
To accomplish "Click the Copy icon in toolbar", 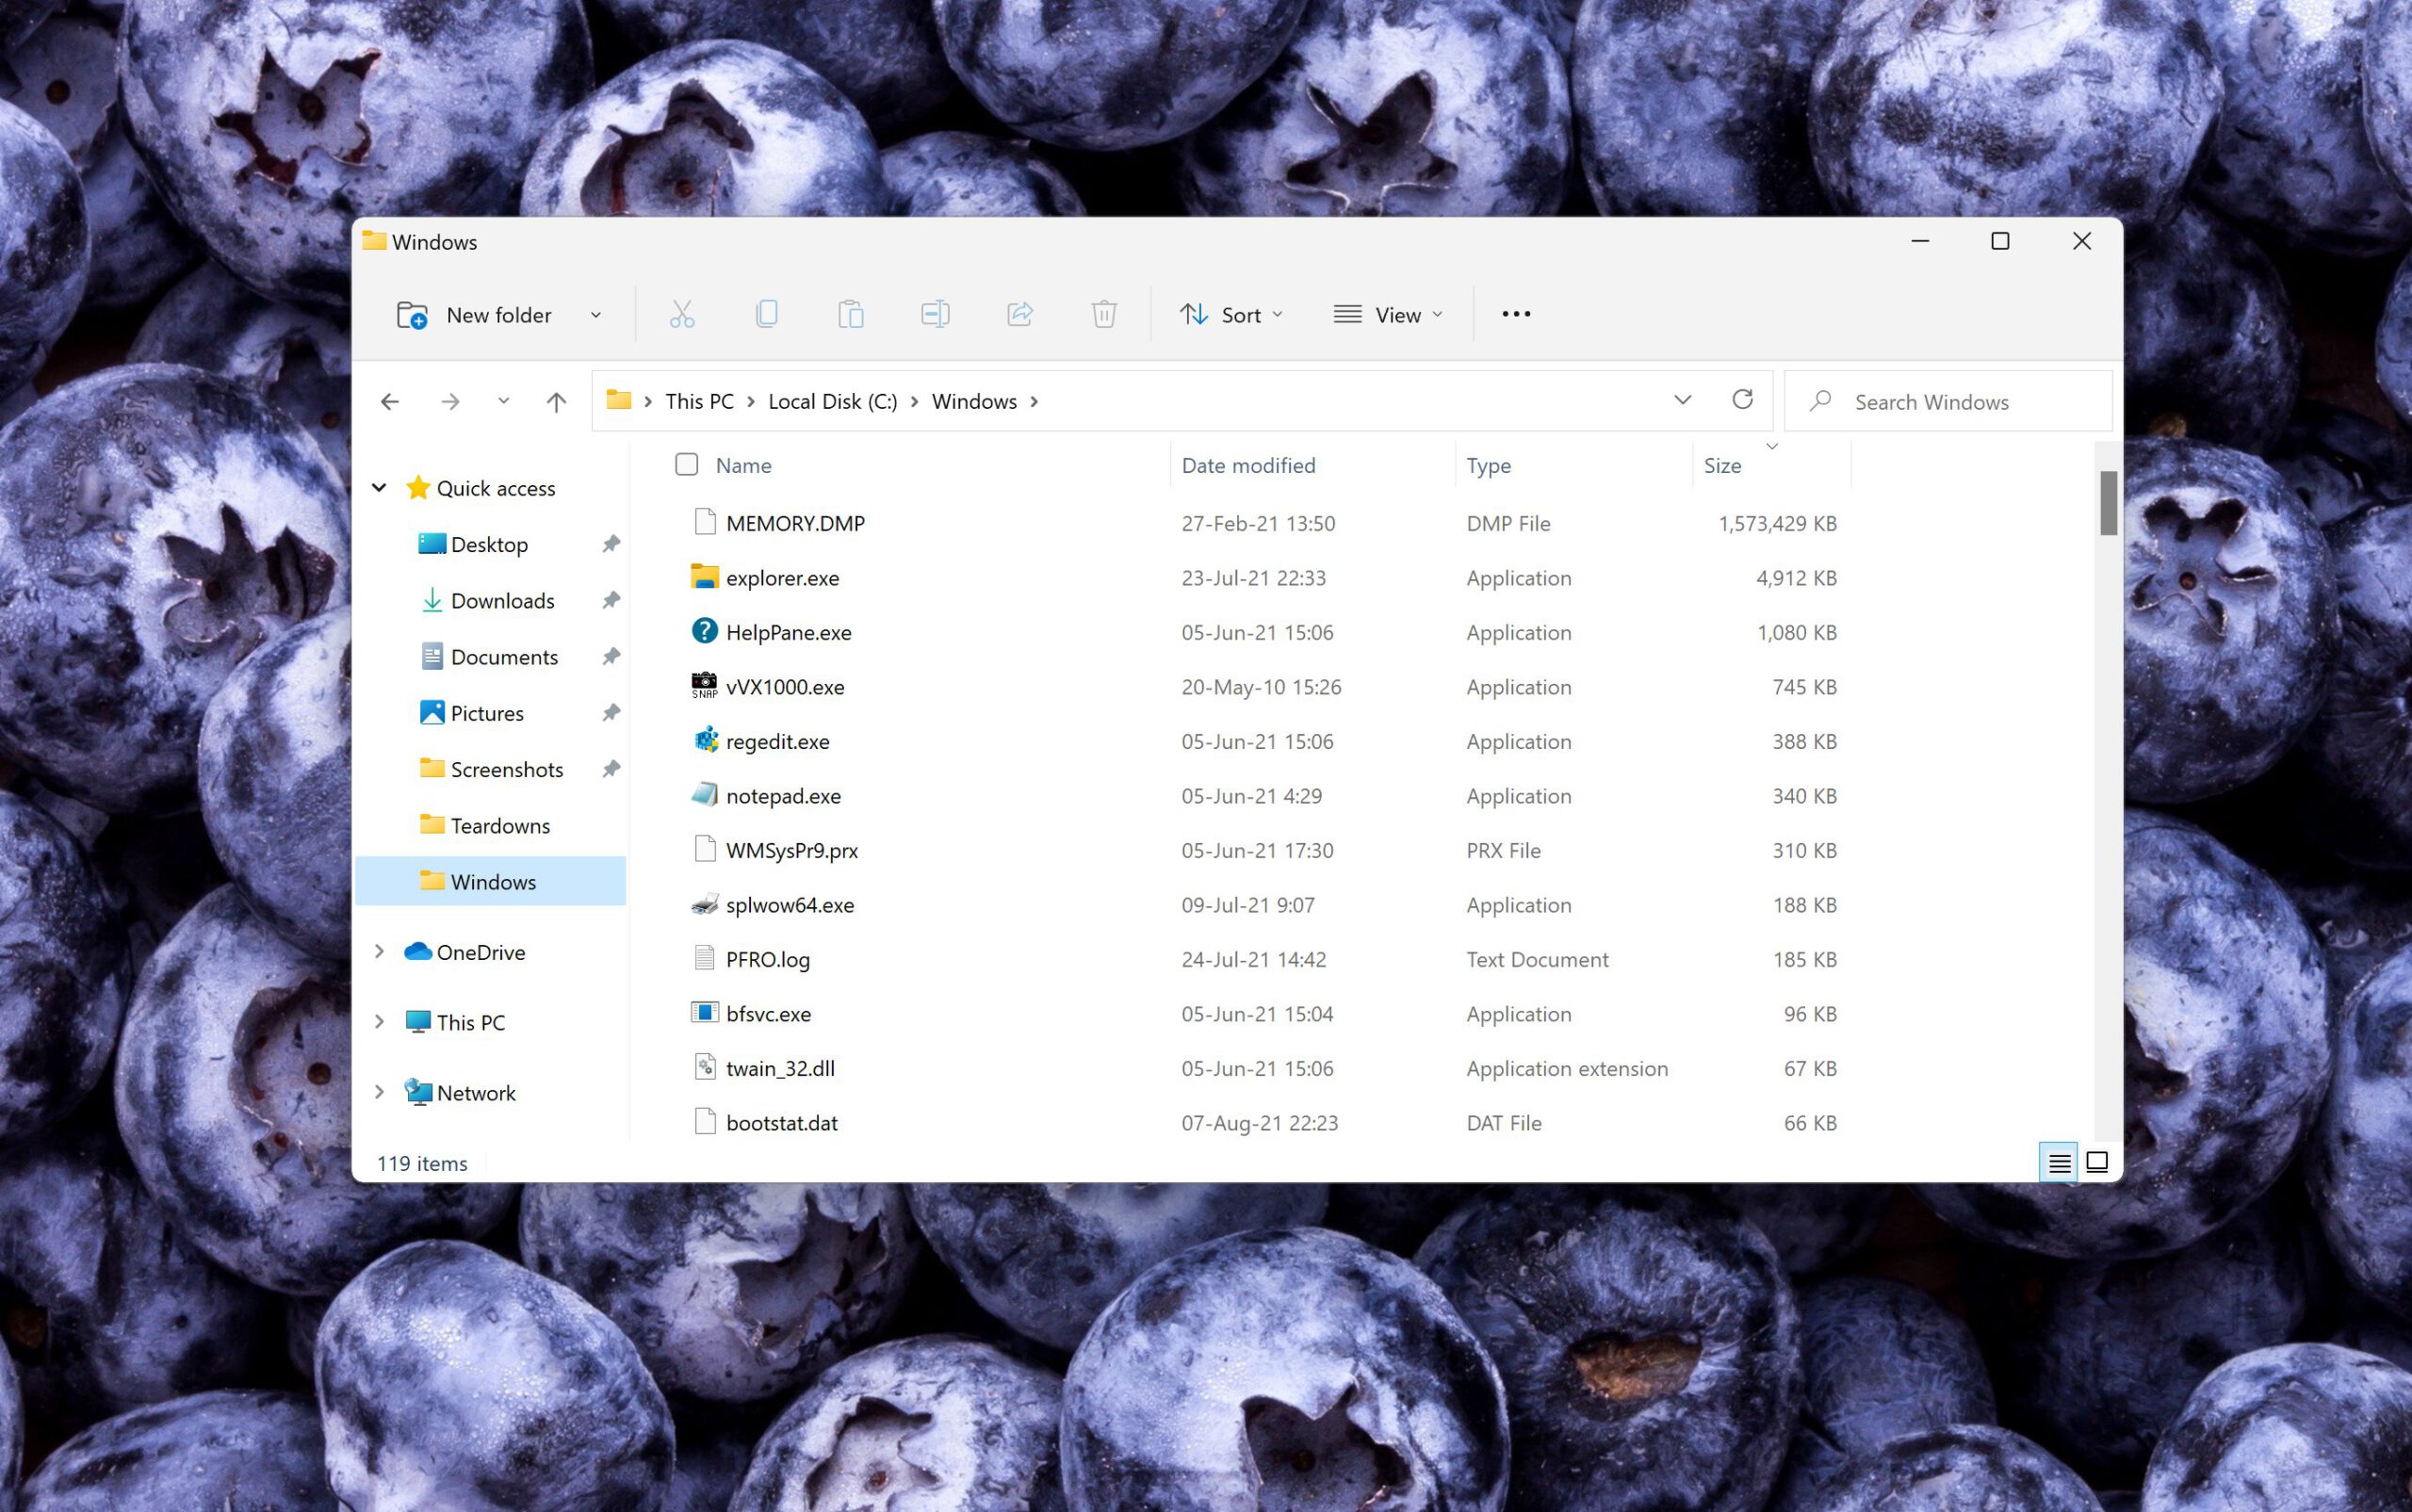I will click(766, 314).
